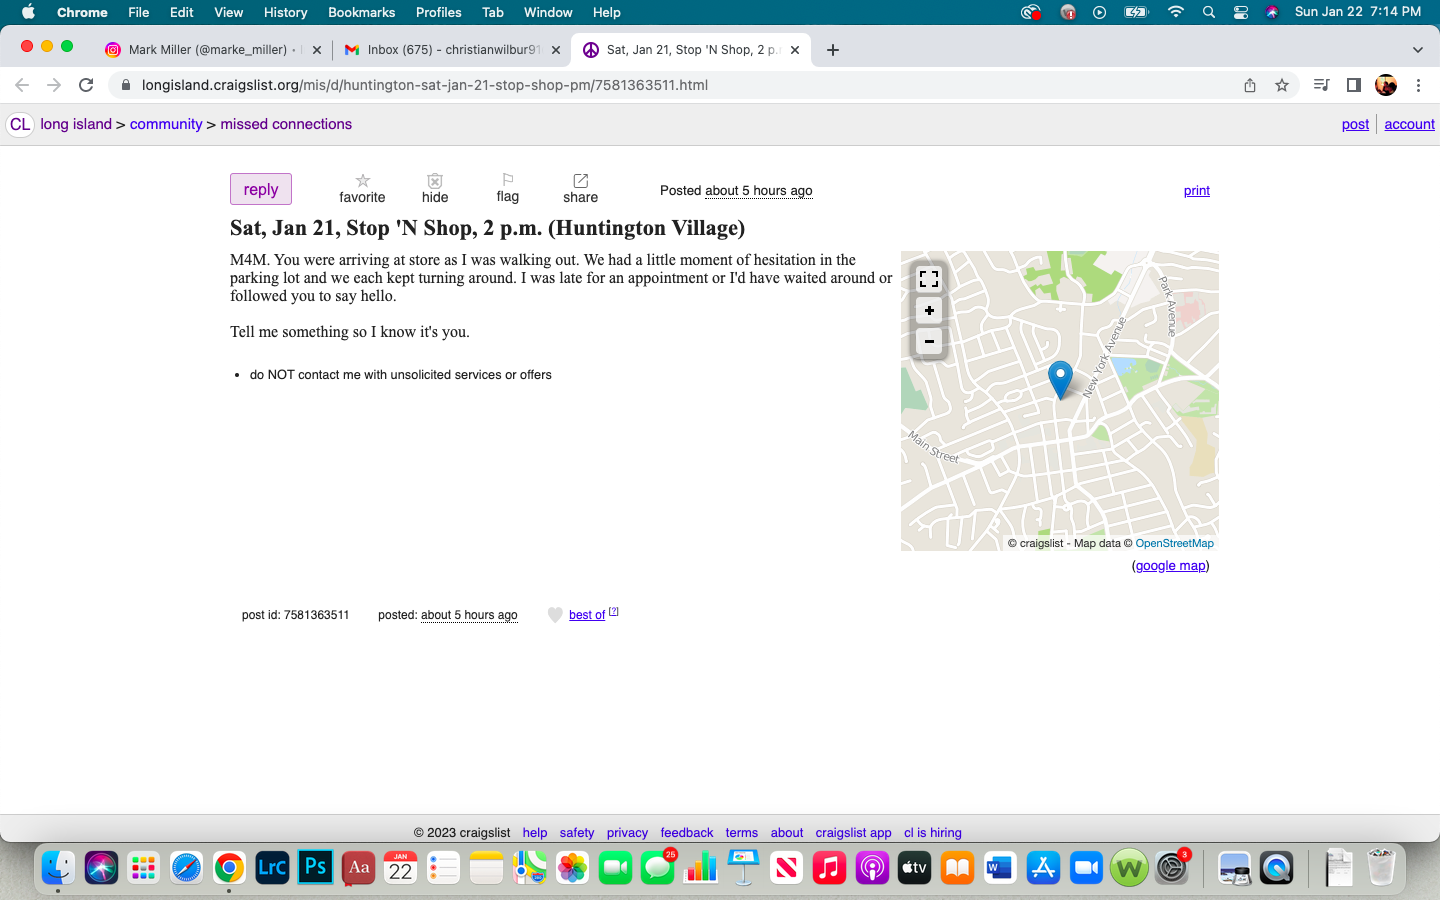This screenshot has width=1440, height=900.
Task: Zoom in on the map with plus
Action: coord(929,311)
